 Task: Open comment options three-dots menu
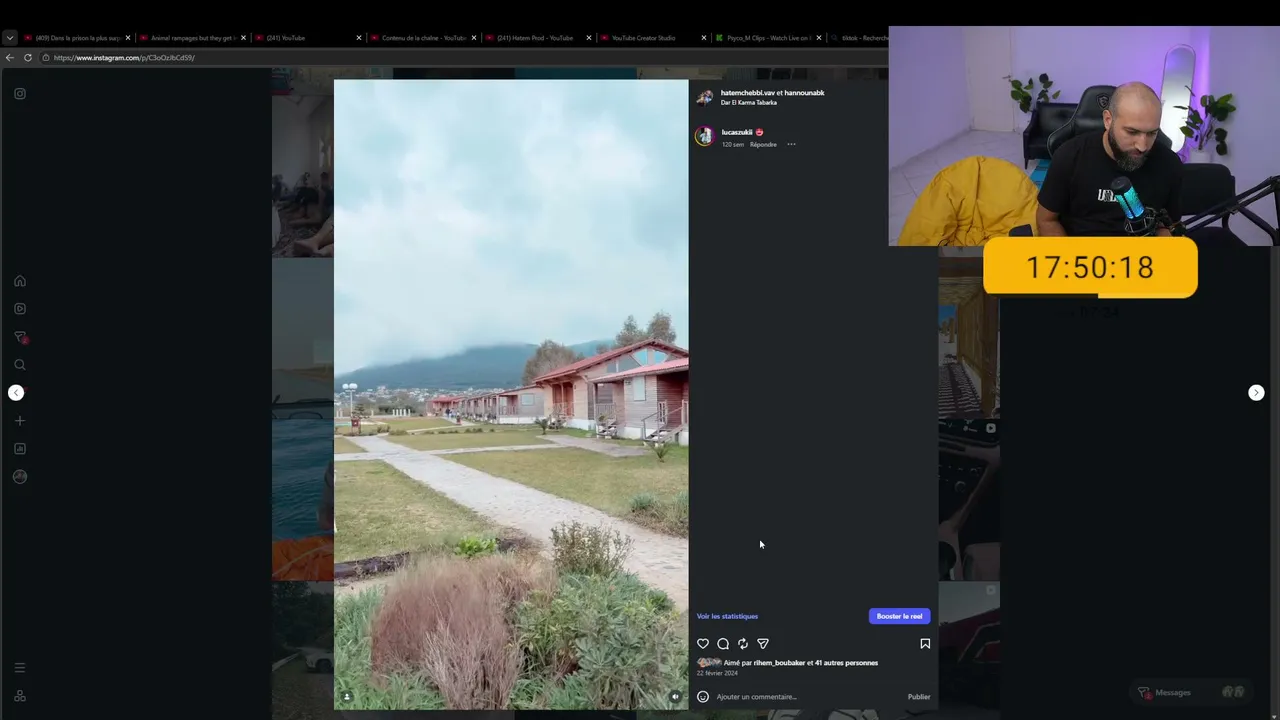(x=791, y=144)
